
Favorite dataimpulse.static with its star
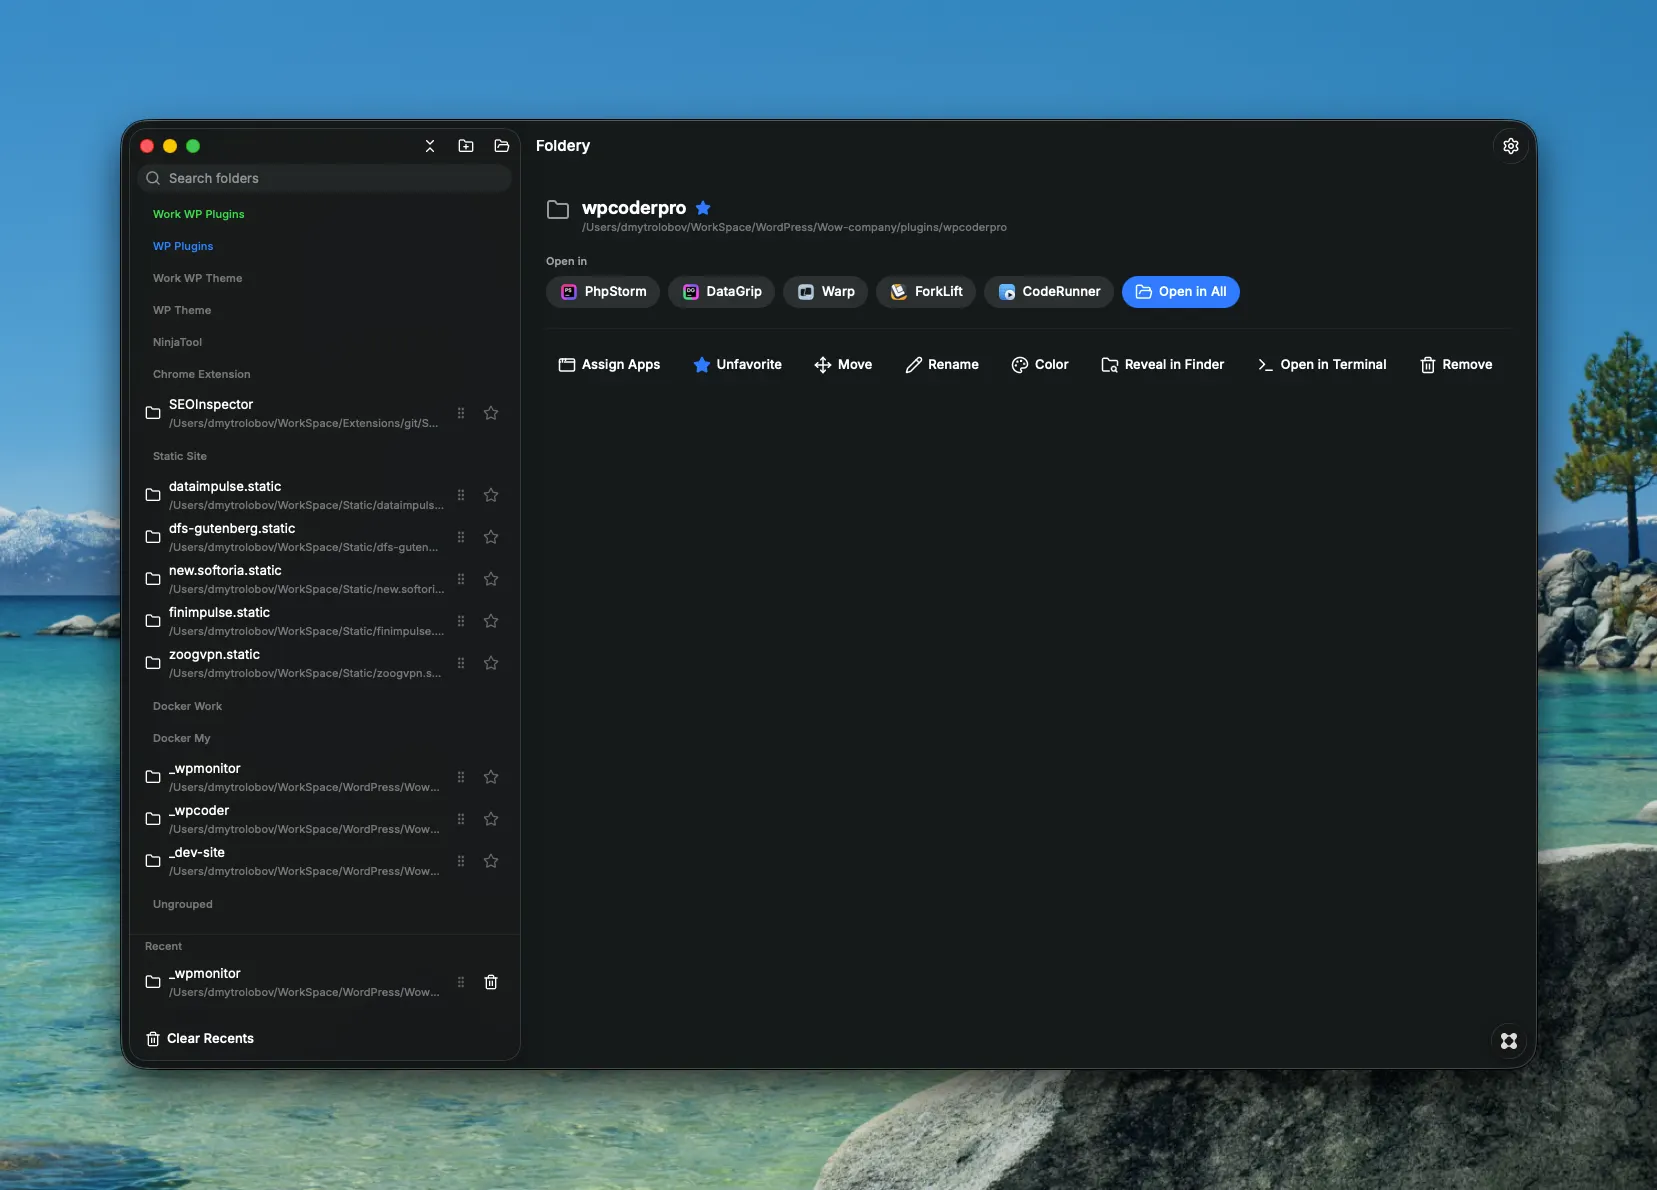click(491, 495)
